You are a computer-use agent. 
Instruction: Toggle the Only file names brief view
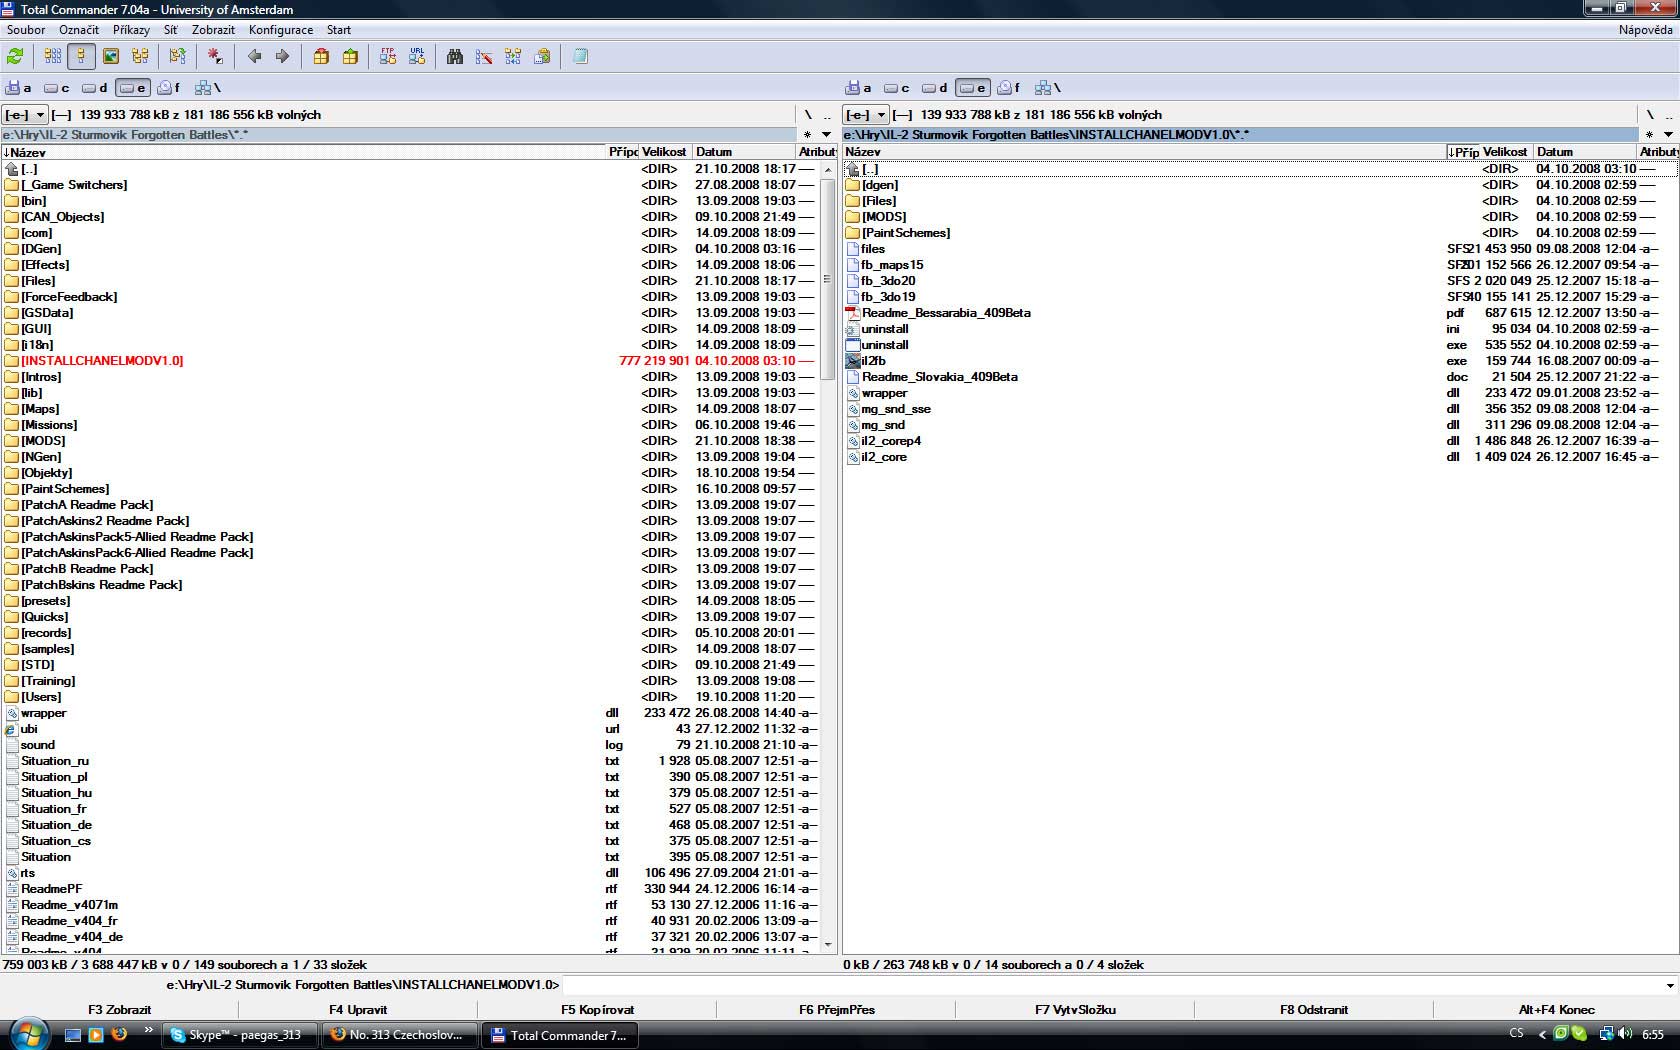53,57
